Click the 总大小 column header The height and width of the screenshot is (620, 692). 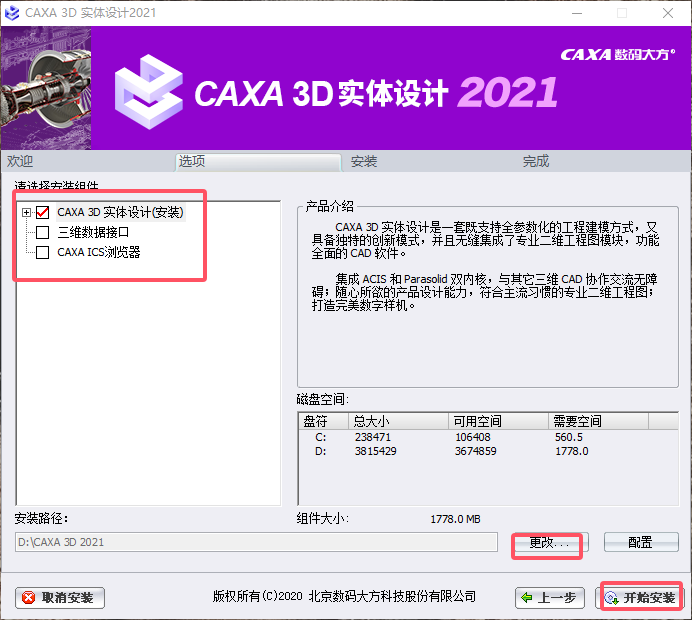(x=399, y=421)
